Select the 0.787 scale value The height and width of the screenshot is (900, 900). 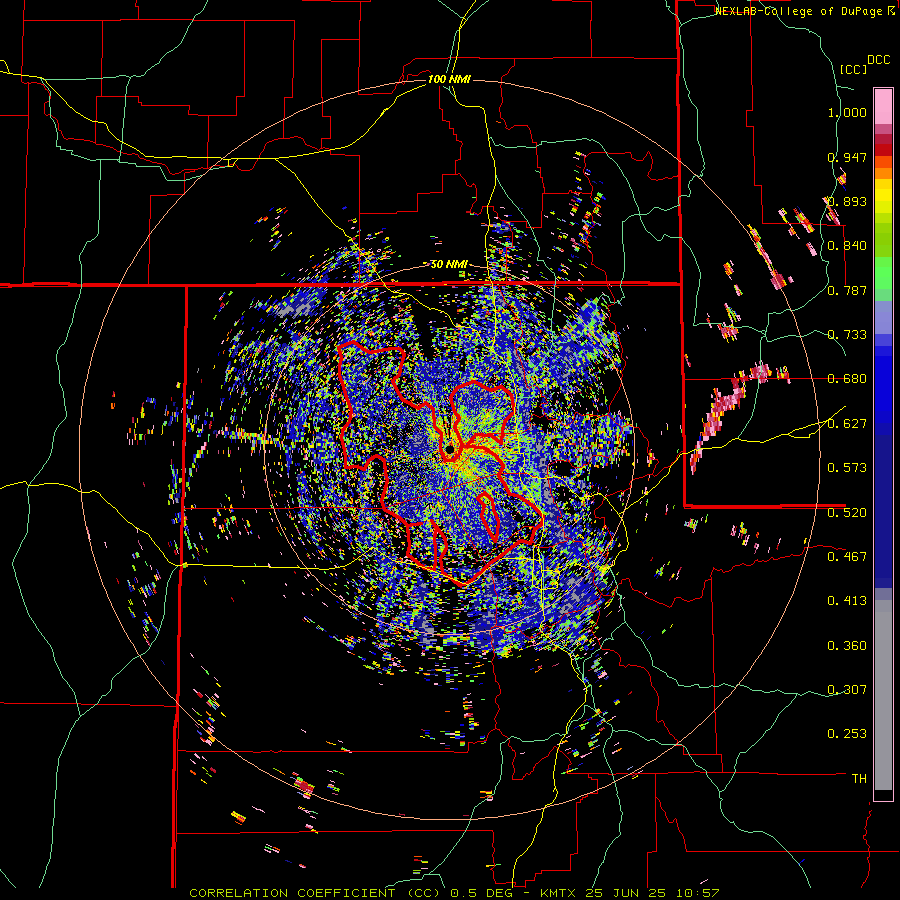[847, 290]
